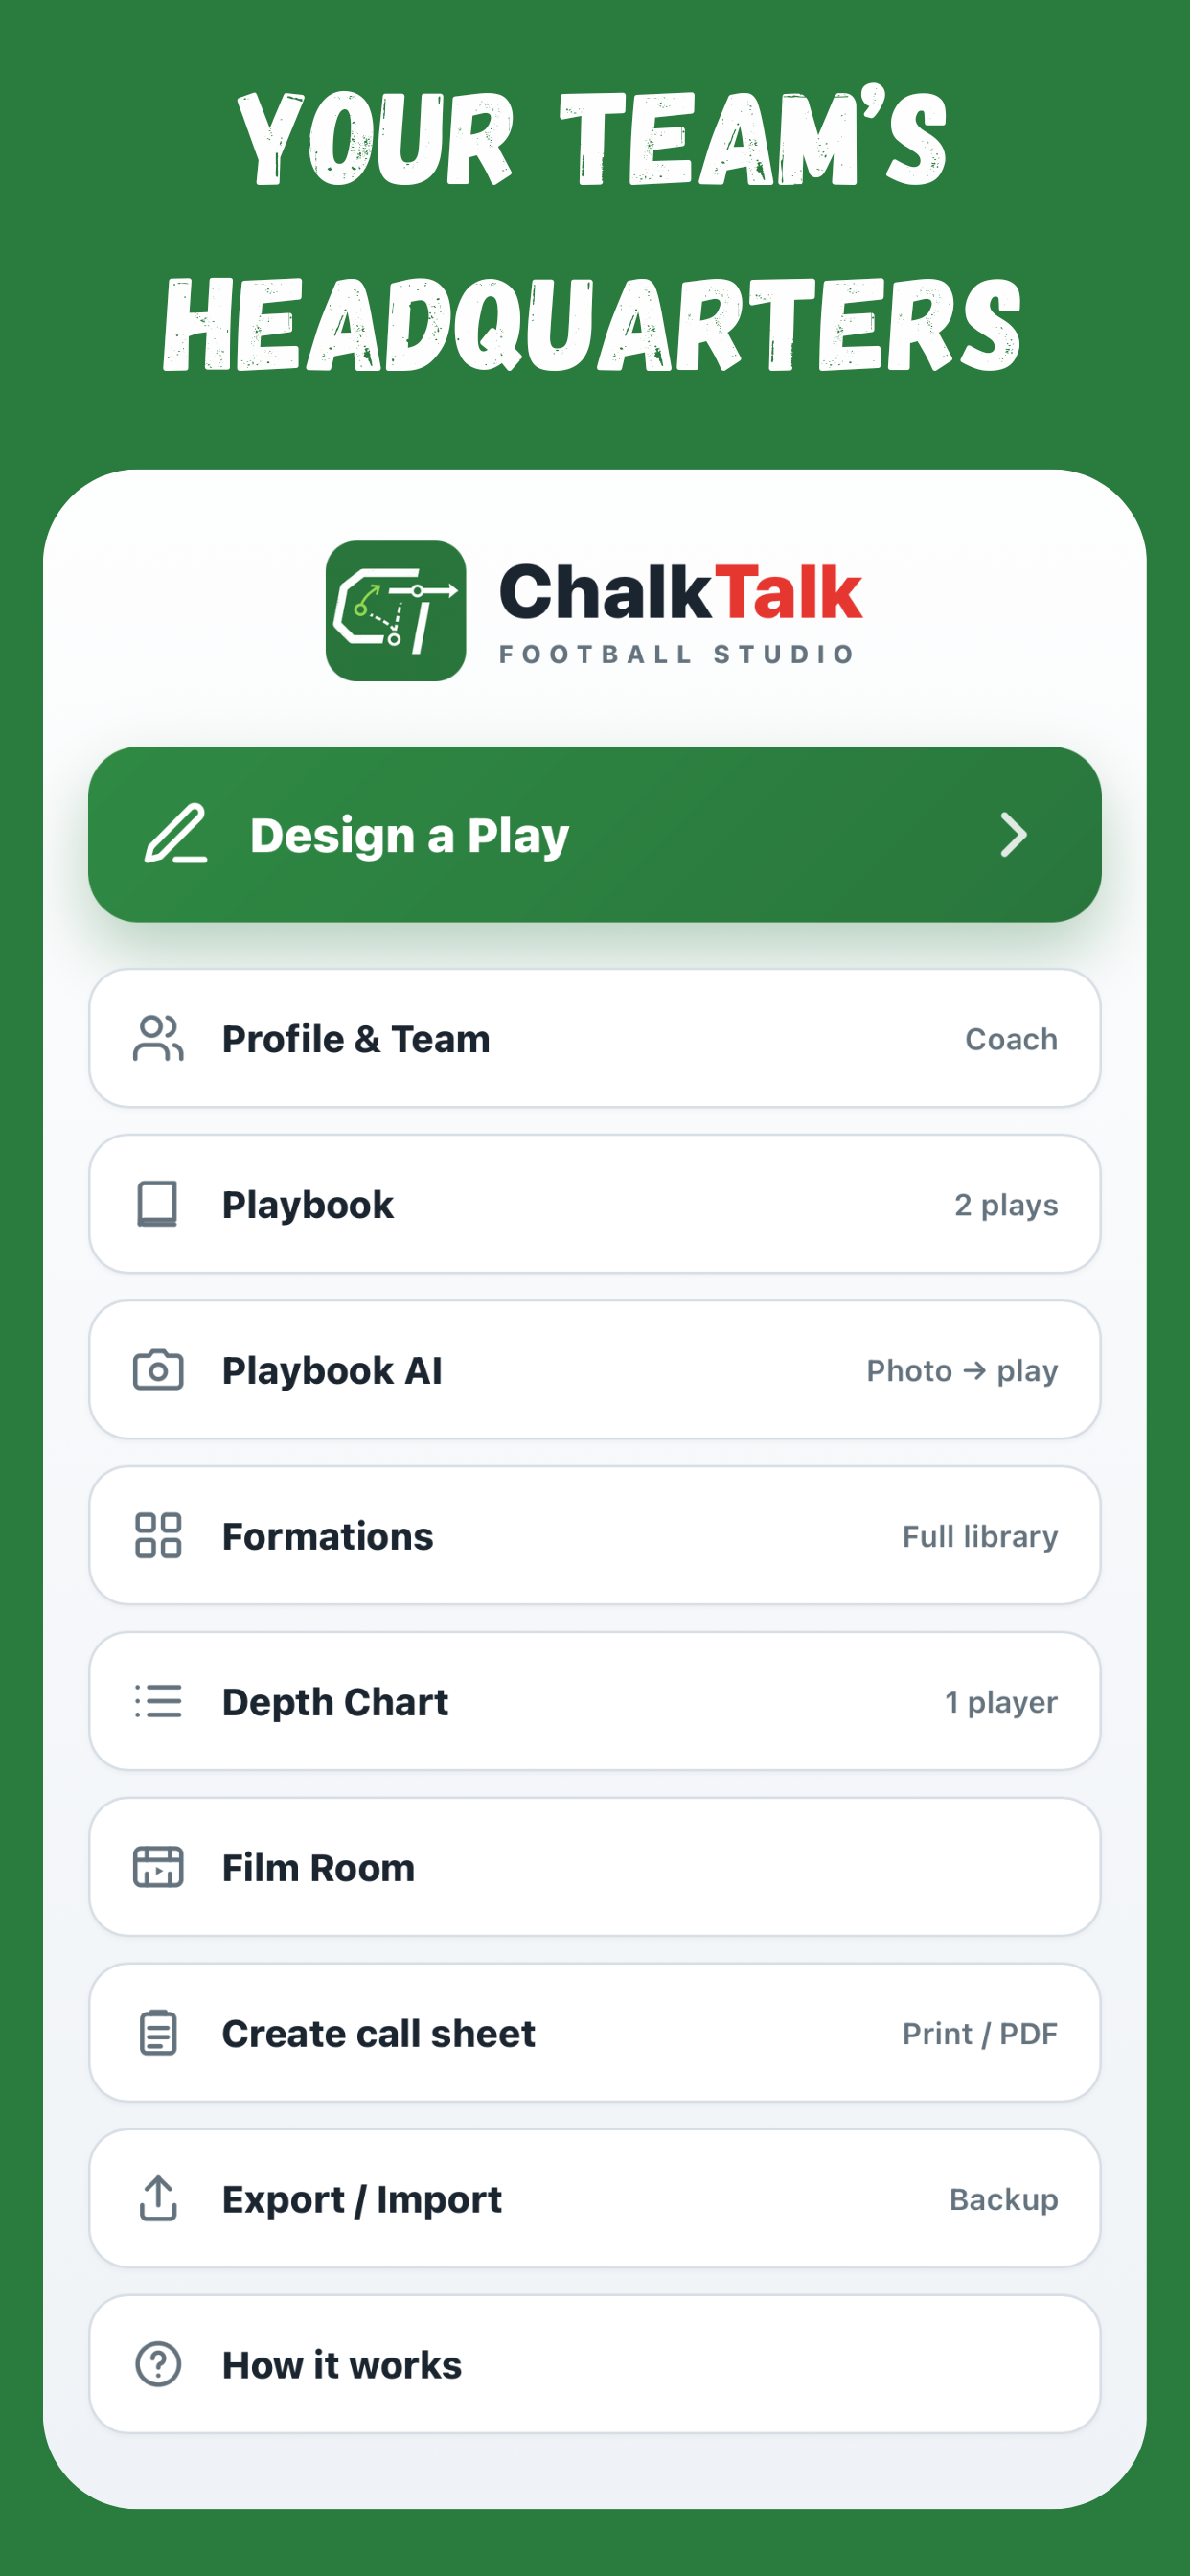This screenshot has height=2576, width=1190.
Task: Click the 'Photo → play' label
Action: click(x=962, y=1371)
